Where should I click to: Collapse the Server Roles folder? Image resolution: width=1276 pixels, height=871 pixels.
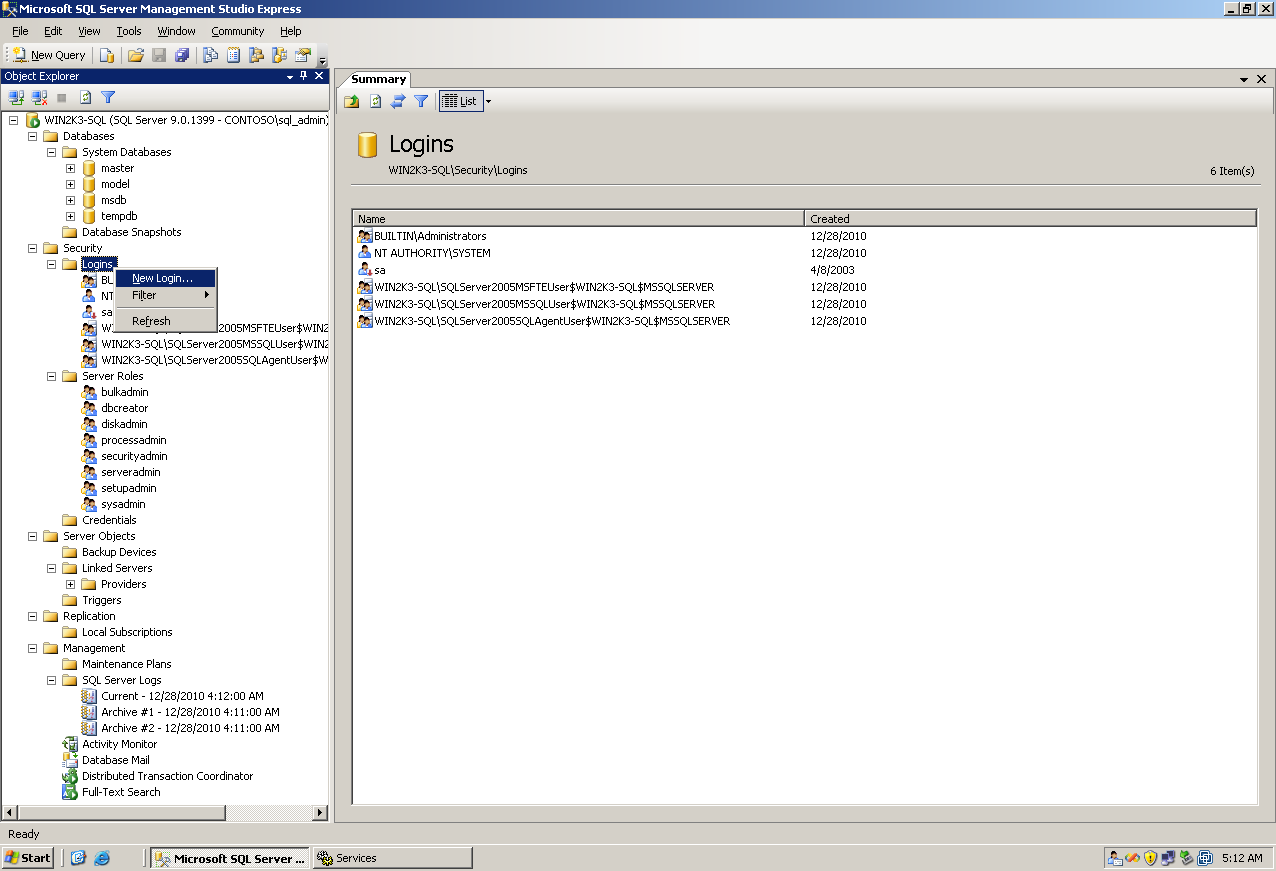[x=51, y=376]
